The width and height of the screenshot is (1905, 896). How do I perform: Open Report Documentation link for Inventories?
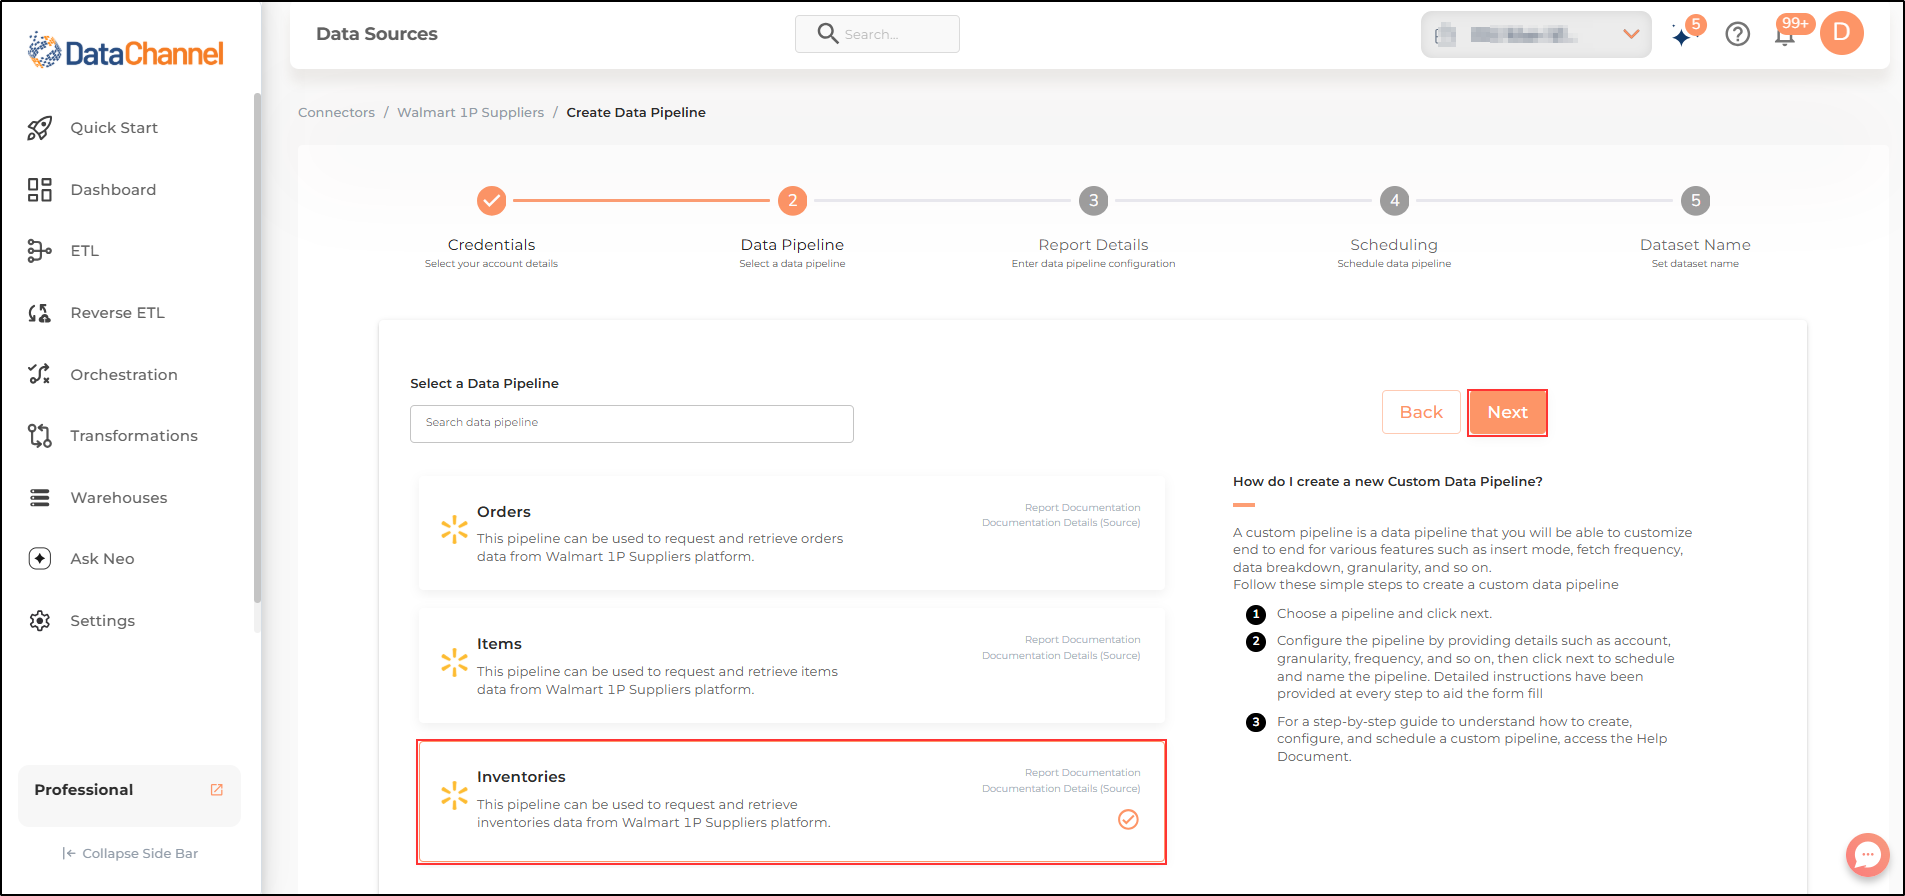pos(1082,773)
